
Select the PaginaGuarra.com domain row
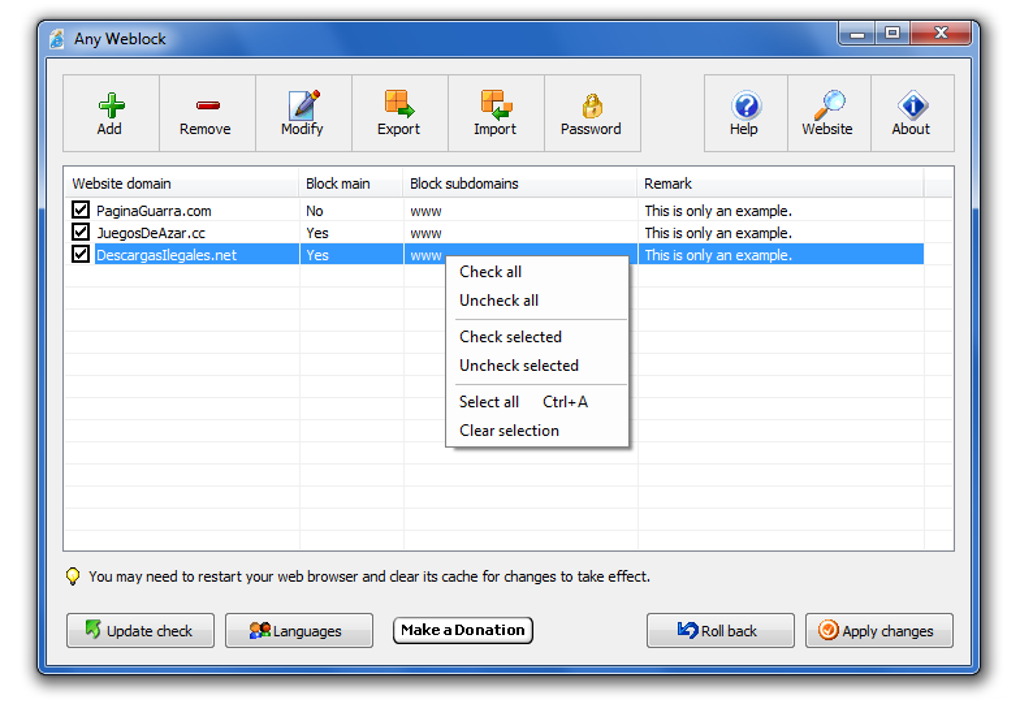point(154,211)
